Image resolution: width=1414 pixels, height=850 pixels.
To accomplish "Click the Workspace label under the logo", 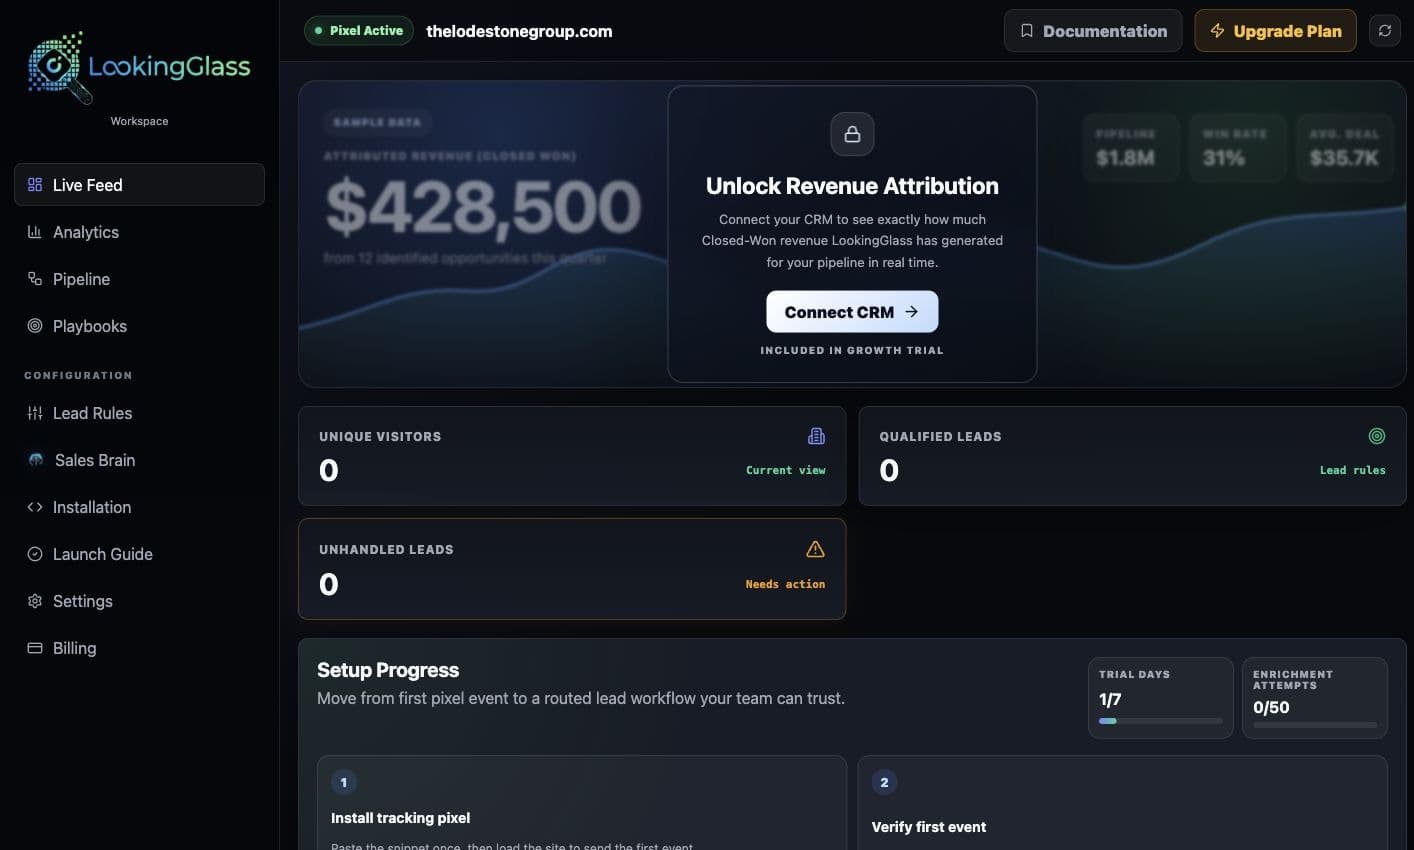I will pos(139,121).
